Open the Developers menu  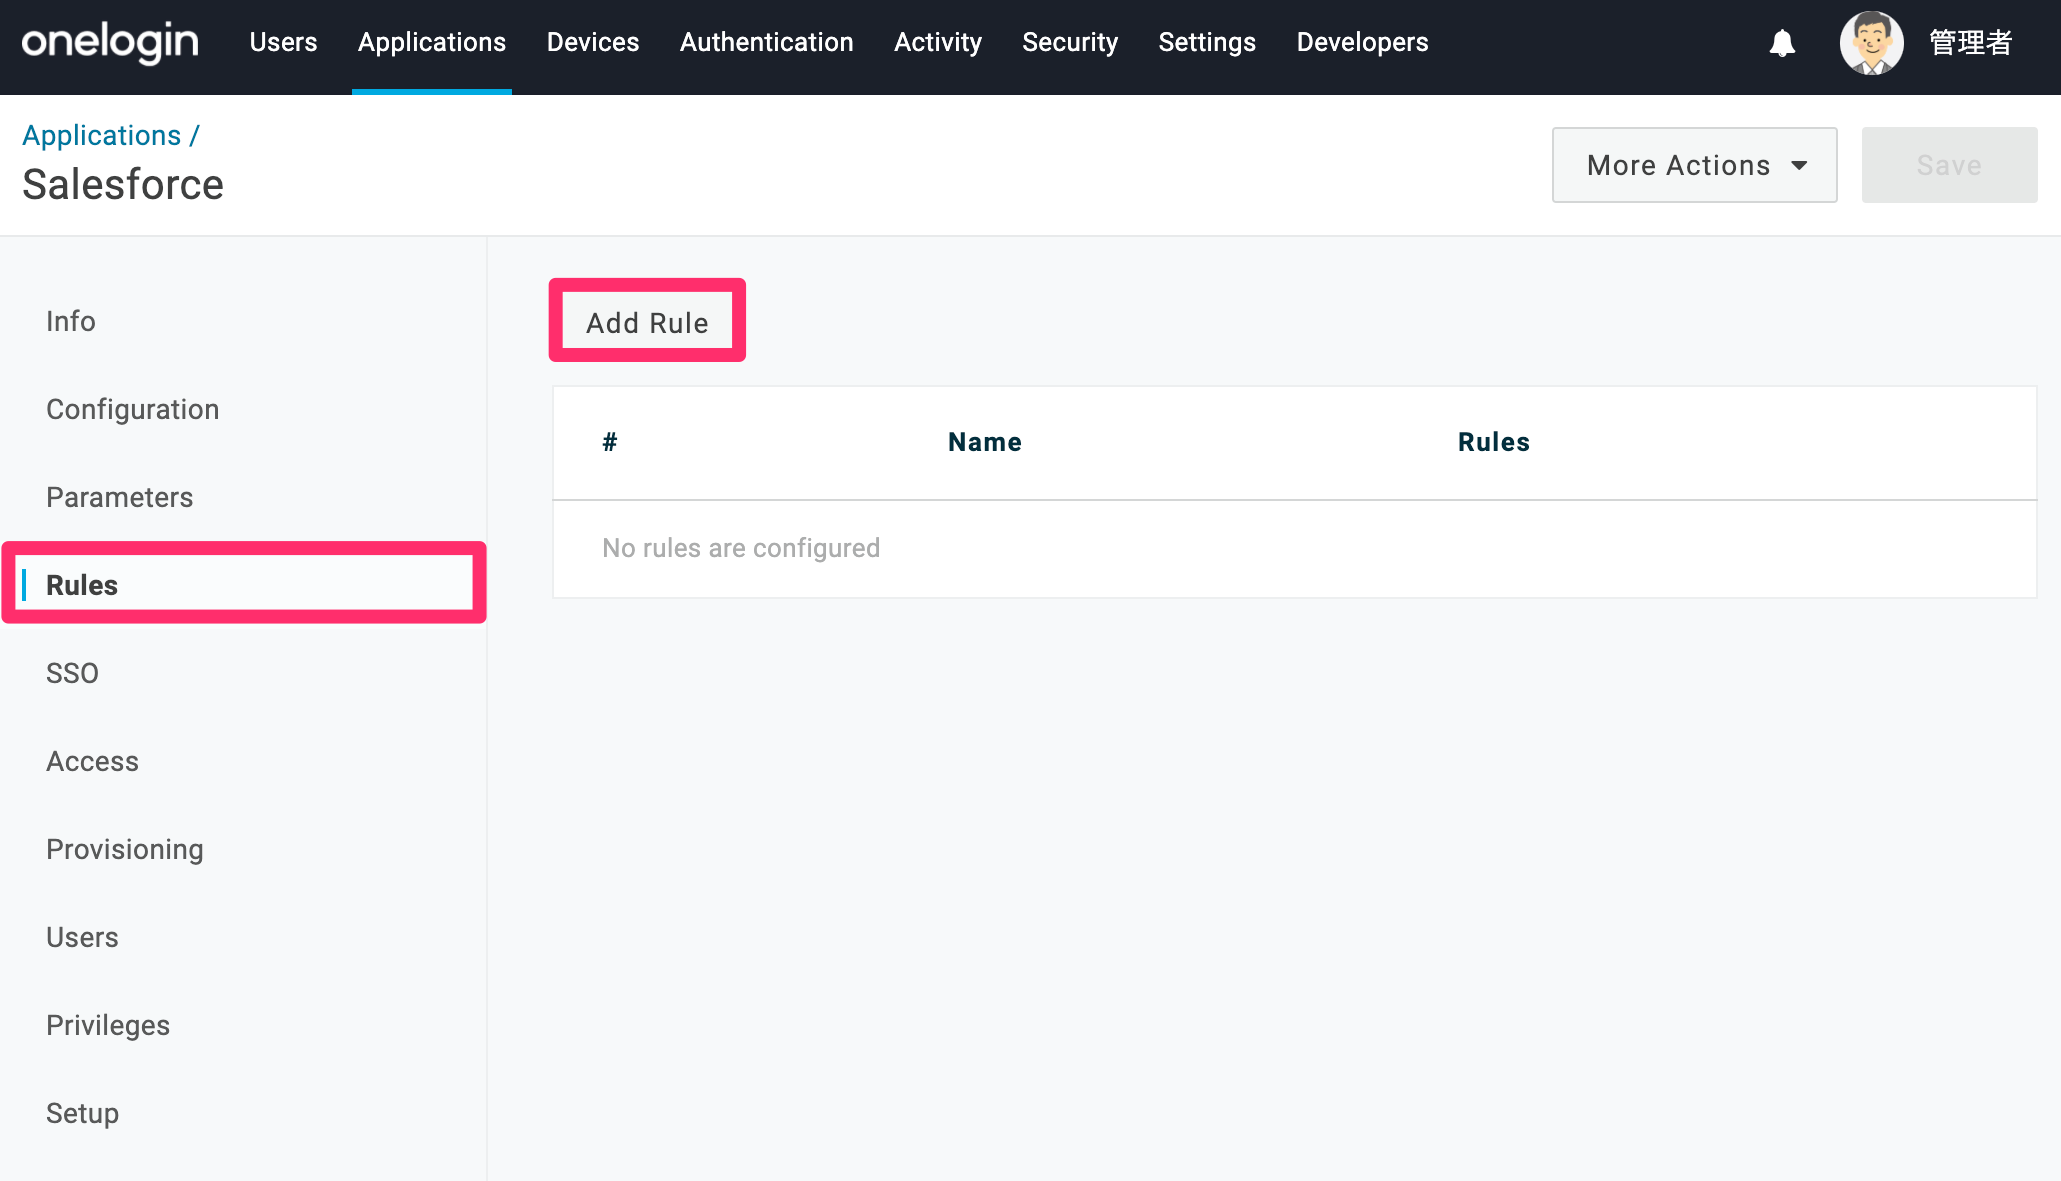1363,42
